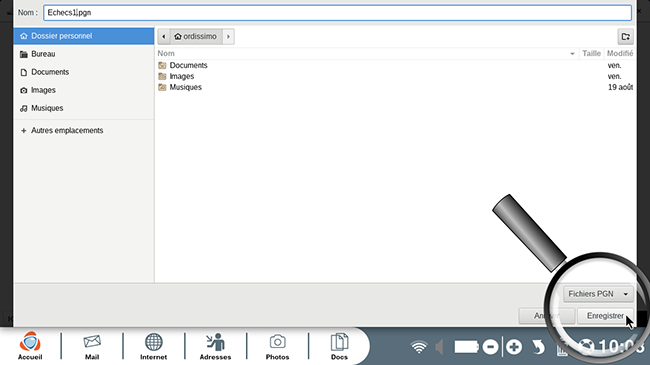Click the zoom out minus icon

[x=490, y=347]
